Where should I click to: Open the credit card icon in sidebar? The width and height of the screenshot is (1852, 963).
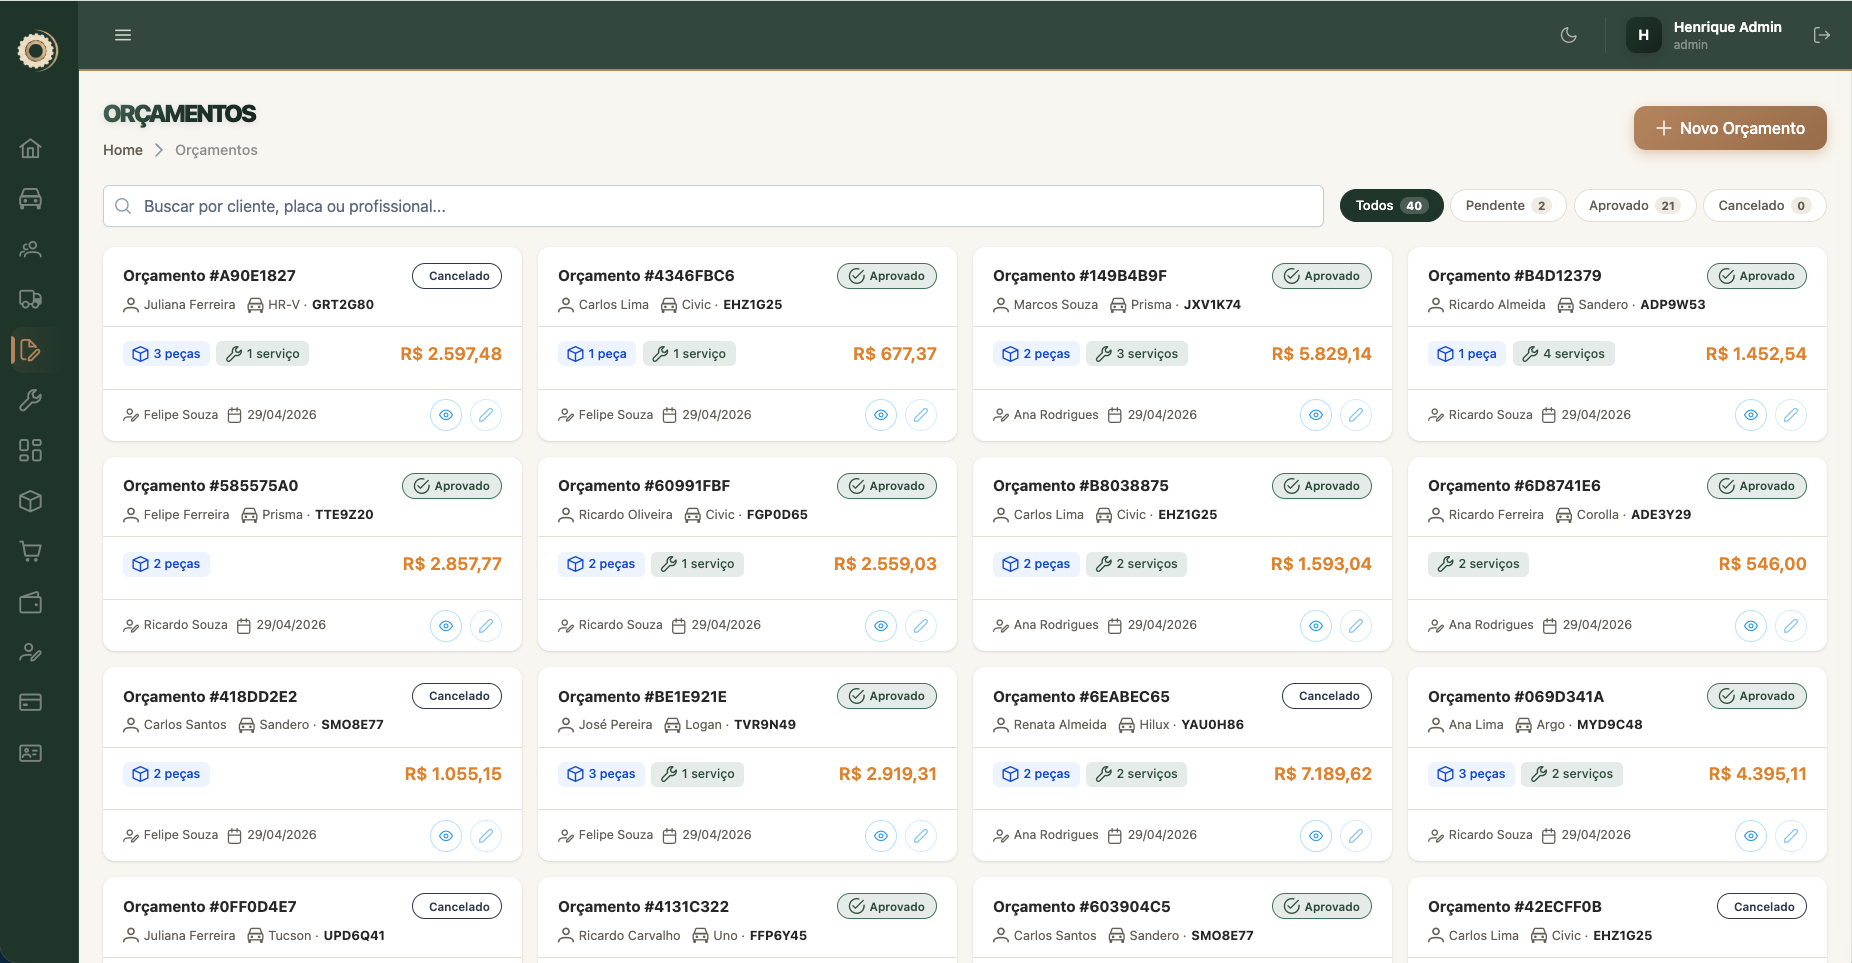(31, 702)
